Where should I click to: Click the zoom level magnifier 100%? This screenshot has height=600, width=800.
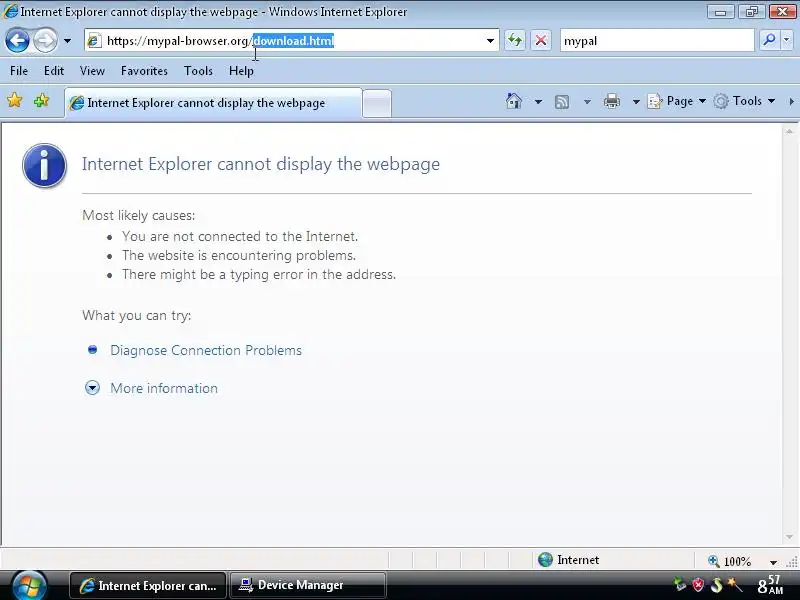pos(730,561)
